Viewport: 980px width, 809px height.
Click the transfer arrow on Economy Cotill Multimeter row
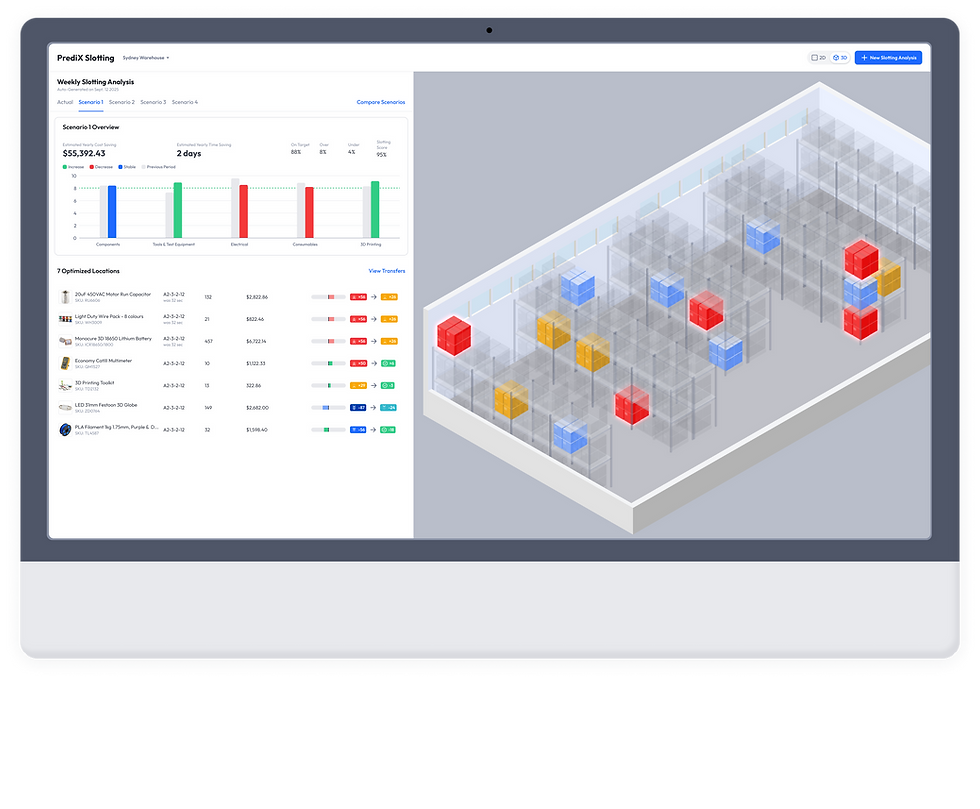click(372, 363)
